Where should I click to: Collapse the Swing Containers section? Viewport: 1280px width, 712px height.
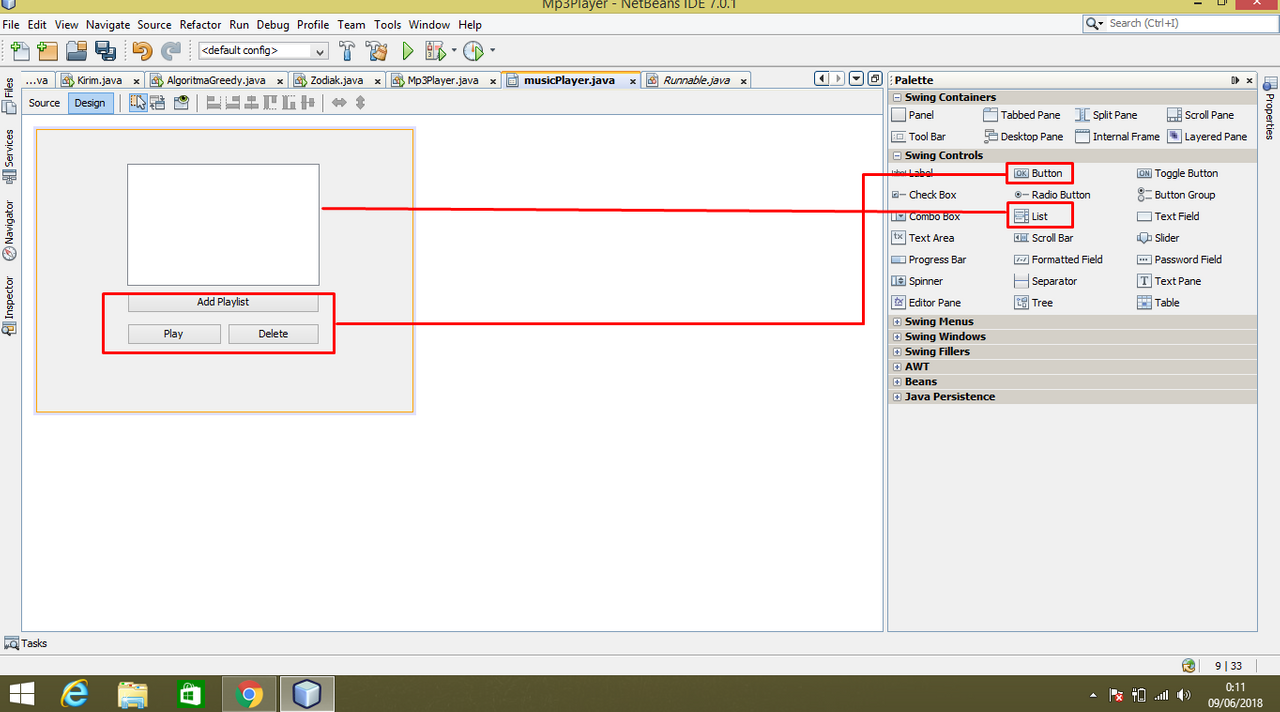896,98
